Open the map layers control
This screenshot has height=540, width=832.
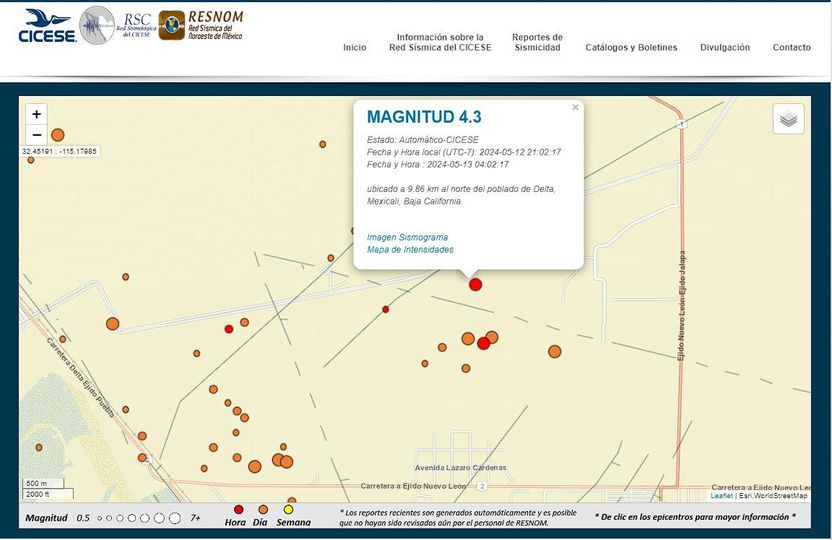pyautogui.click(x=788, y=119)
